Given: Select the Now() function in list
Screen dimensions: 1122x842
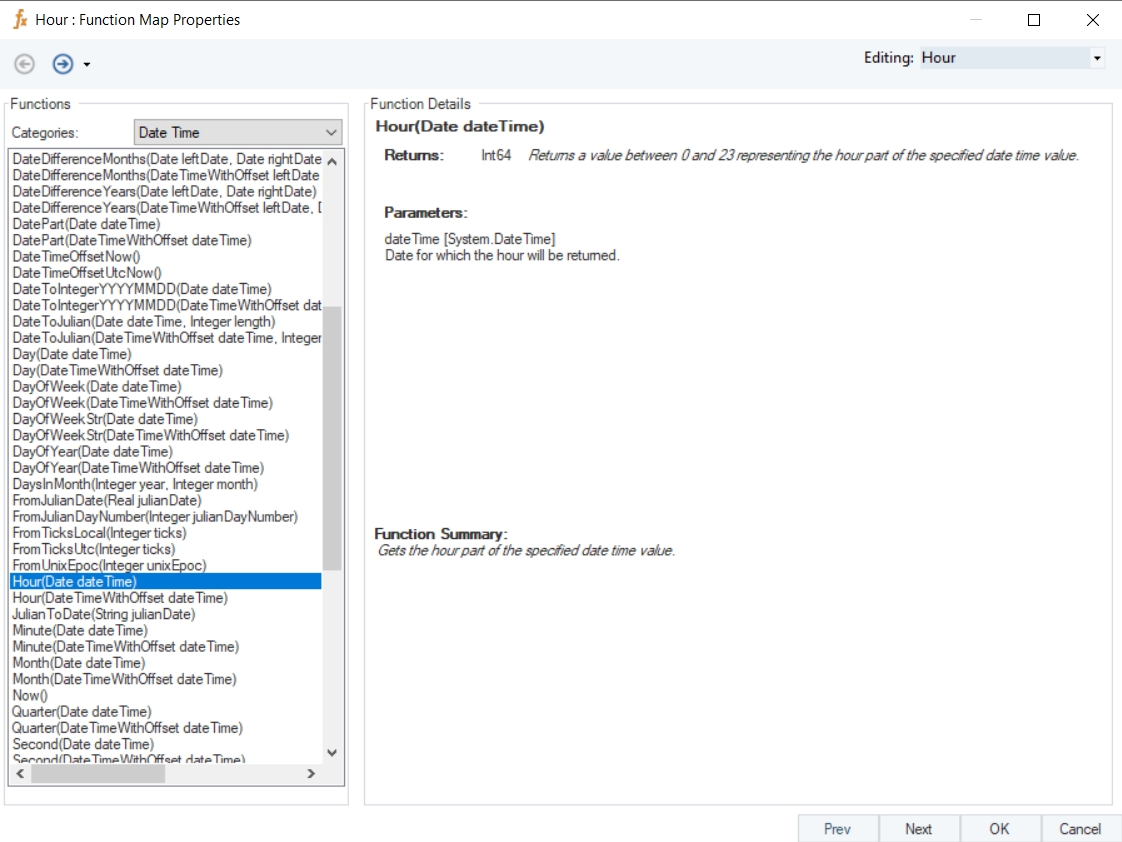Looking at the screenshot, I should pos(30,695).
